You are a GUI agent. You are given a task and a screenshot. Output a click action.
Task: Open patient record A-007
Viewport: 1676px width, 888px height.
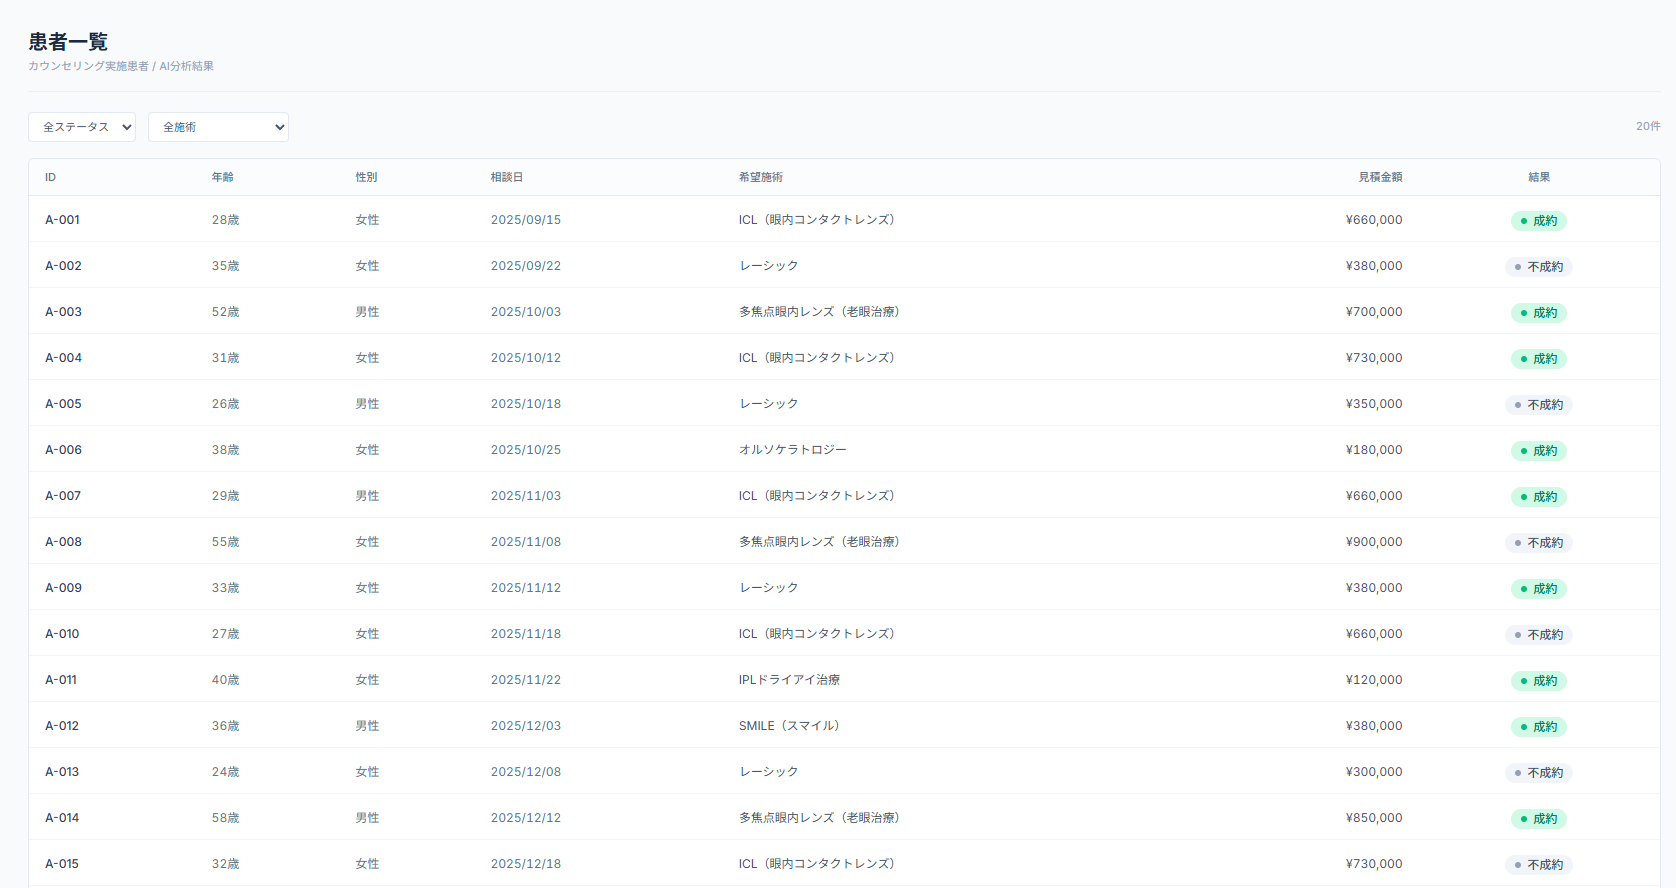pyautogui.click(x=63, y=496)
